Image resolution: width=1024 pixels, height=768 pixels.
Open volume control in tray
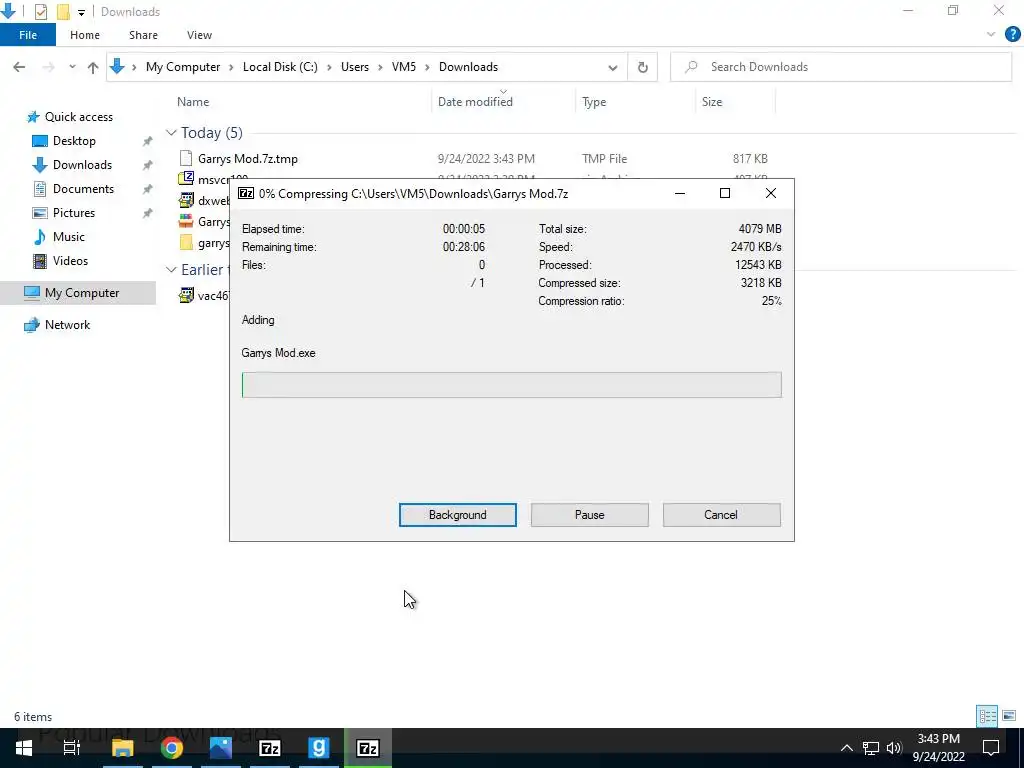coord(894,748)
